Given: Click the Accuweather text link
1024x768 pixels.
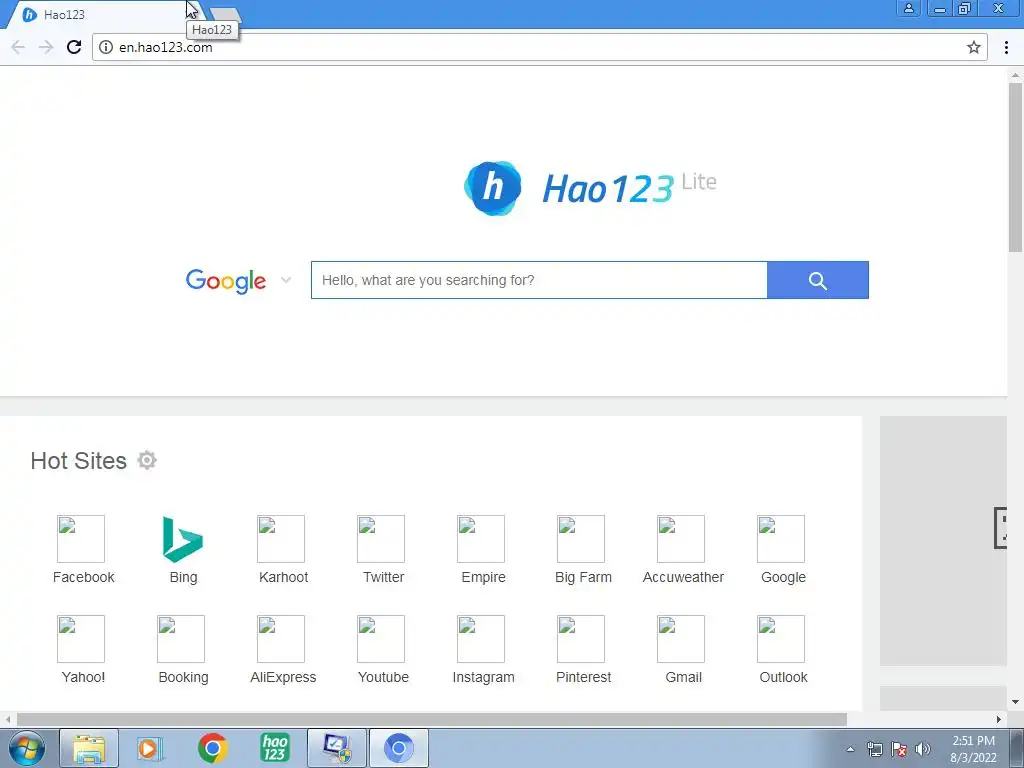Looking at the screenshot, I should 683,577.
